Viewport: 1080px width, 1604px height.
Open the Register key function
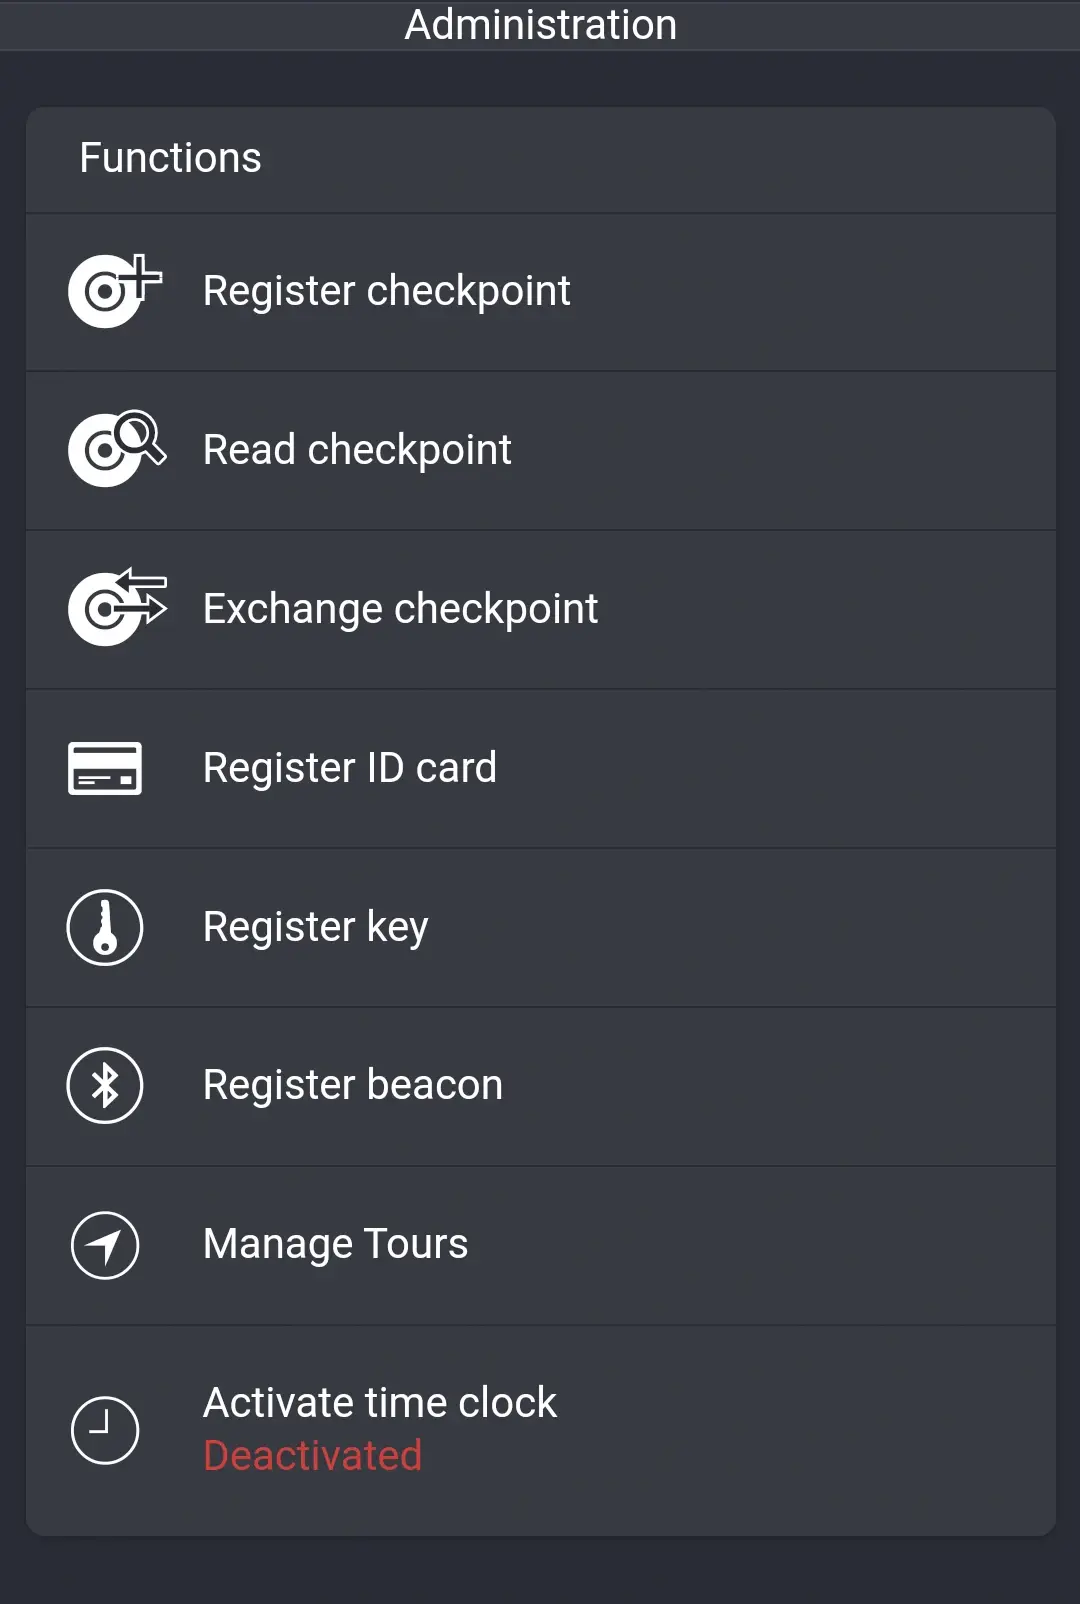click(540, 927)
